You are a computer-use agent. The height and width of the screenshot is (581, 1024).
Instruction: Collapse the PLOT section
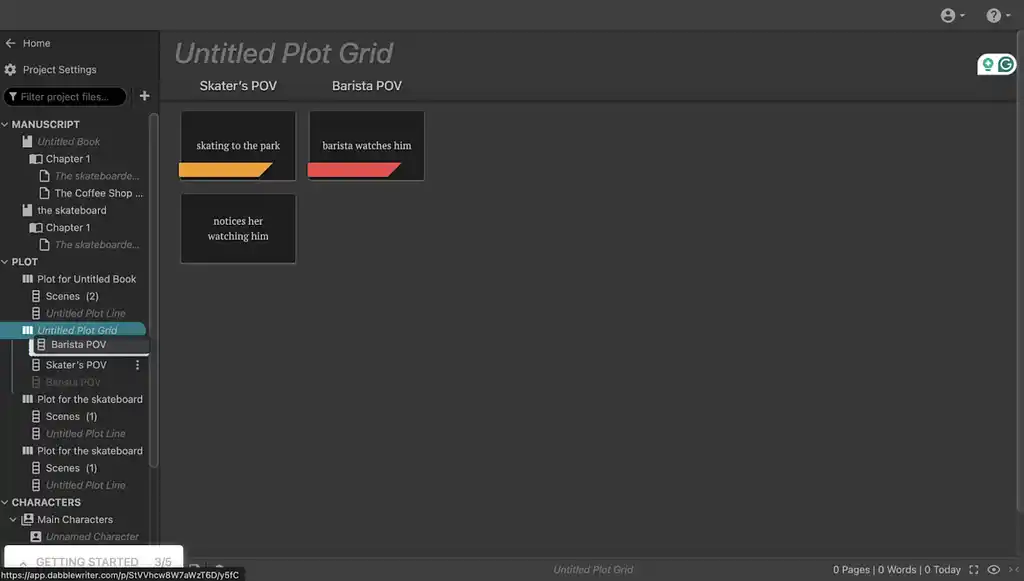click(x=5, y=262)
